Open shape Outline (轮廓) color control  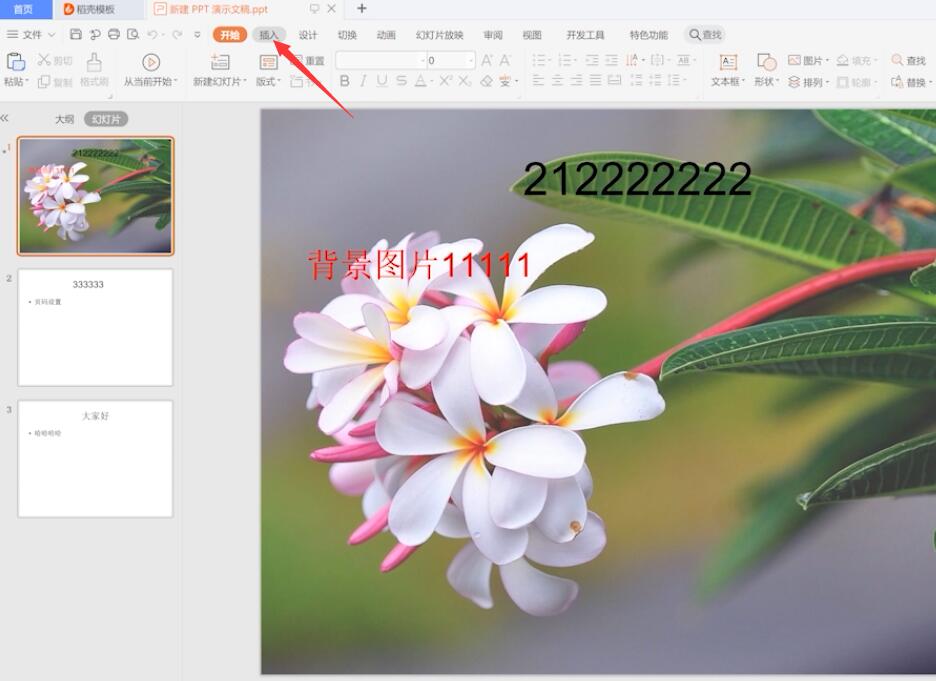pos(857,82)
